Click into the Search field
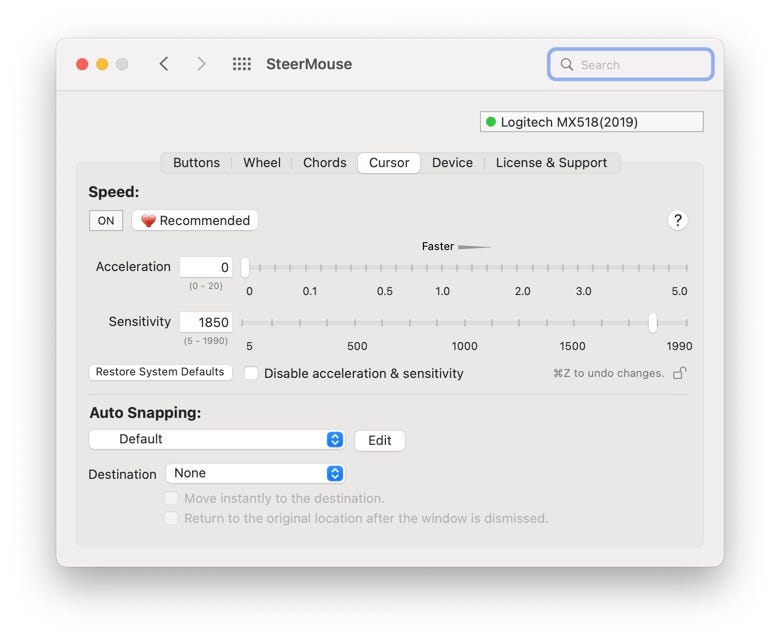The image size is (780, 641). tap(631, 64)
